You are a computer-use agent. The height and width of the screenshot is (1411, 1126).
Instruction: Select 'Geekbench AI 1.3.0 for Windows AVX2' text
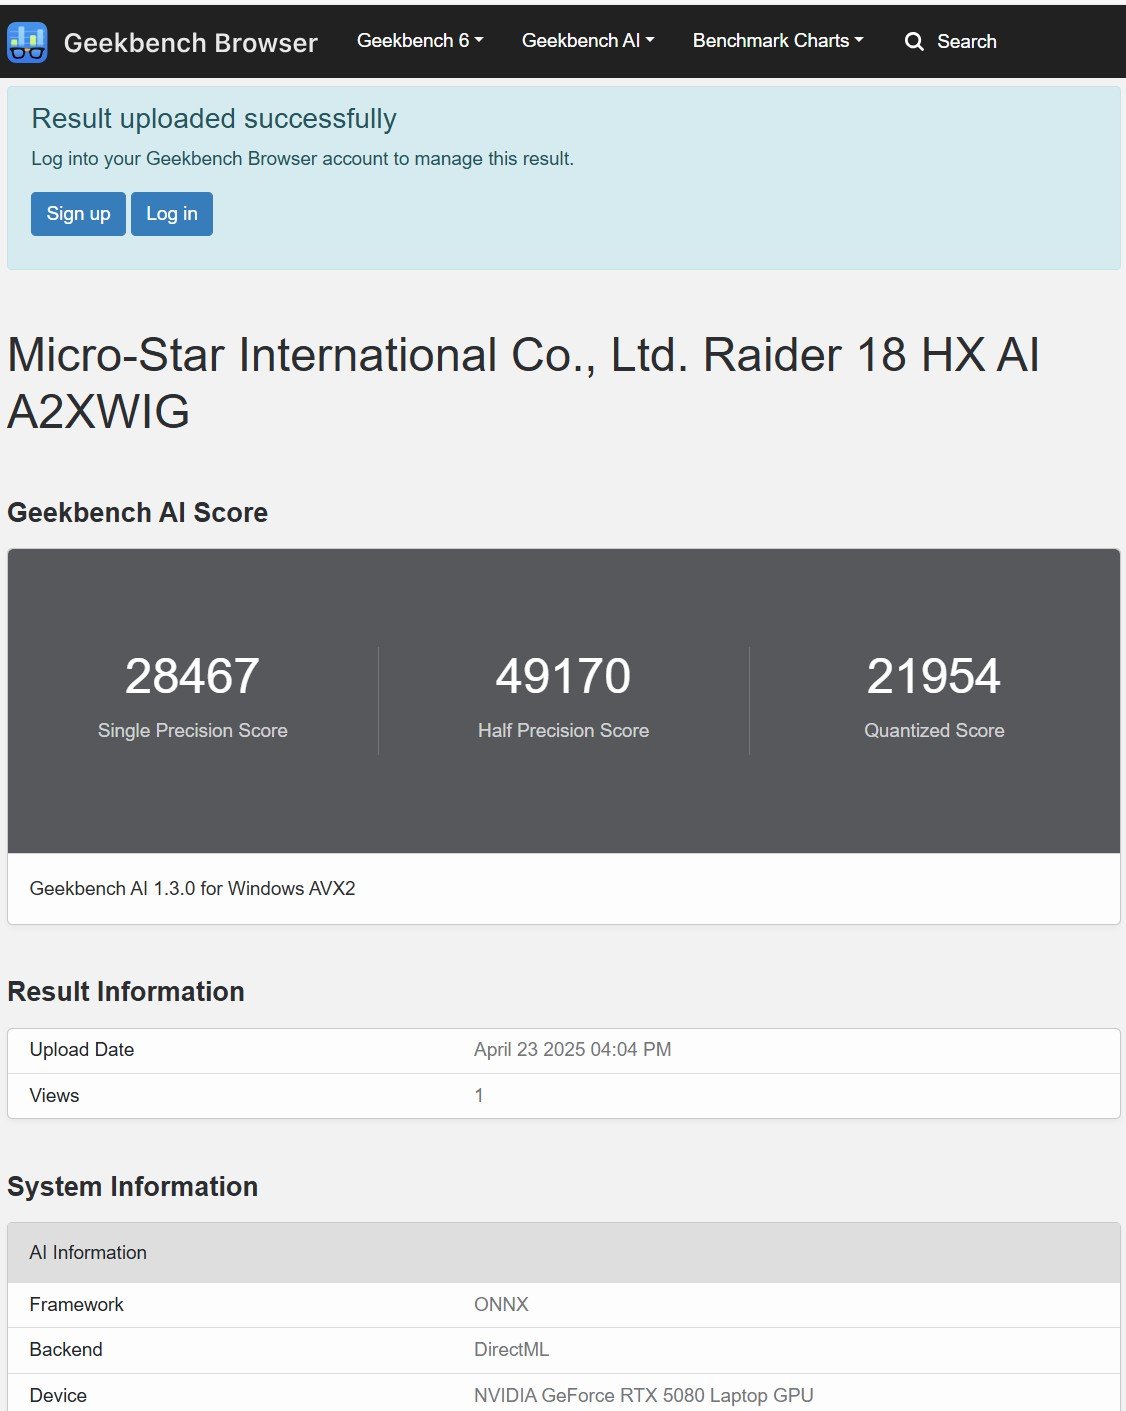coord(193,888)
